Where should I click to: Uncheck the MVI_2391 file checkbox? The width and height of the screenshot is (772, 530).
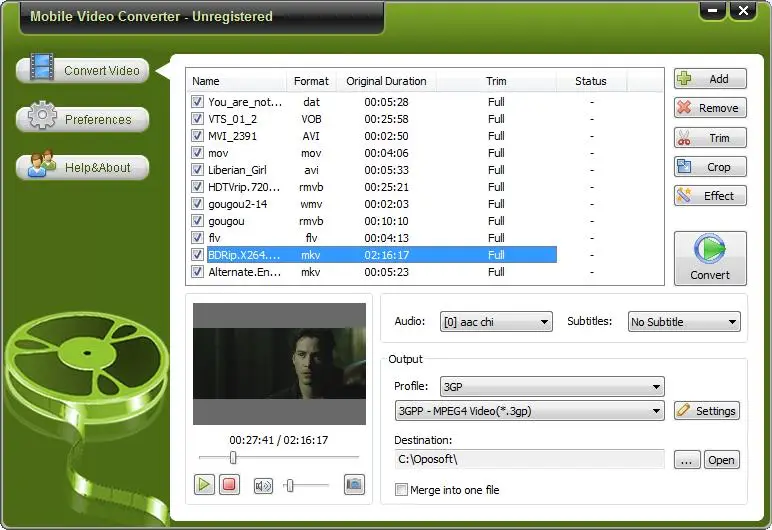pos(197,135)
